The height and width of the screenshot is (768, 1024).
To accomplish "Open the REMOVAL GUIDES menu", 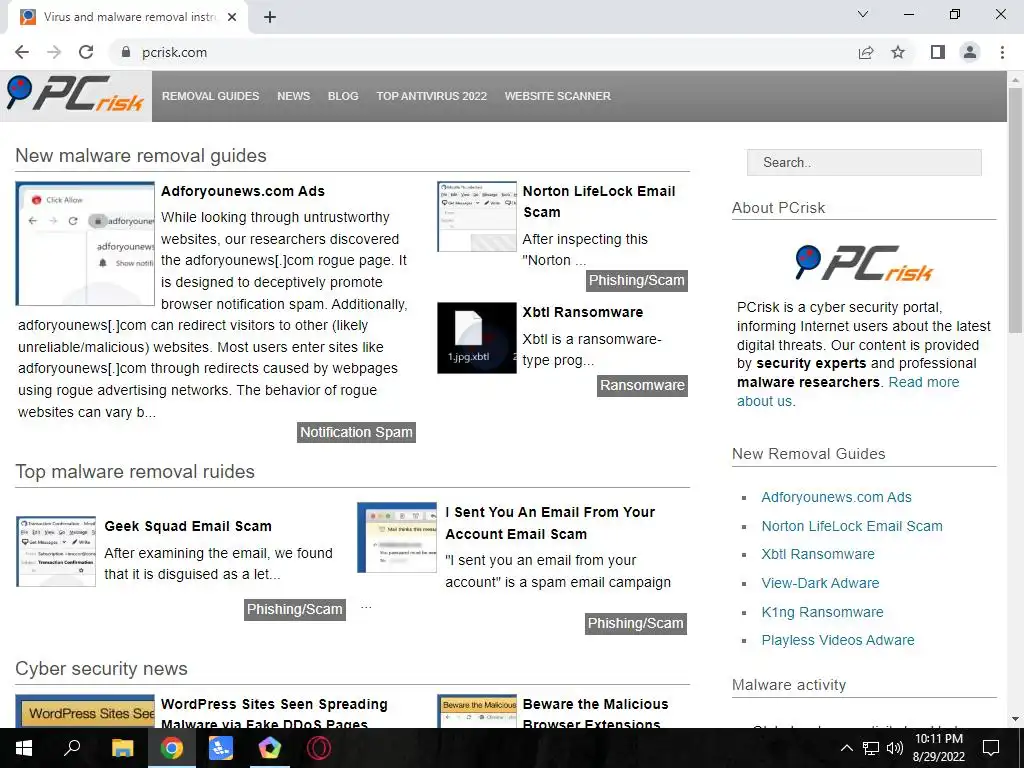I will pyautogui.click(x=210, y=96).
